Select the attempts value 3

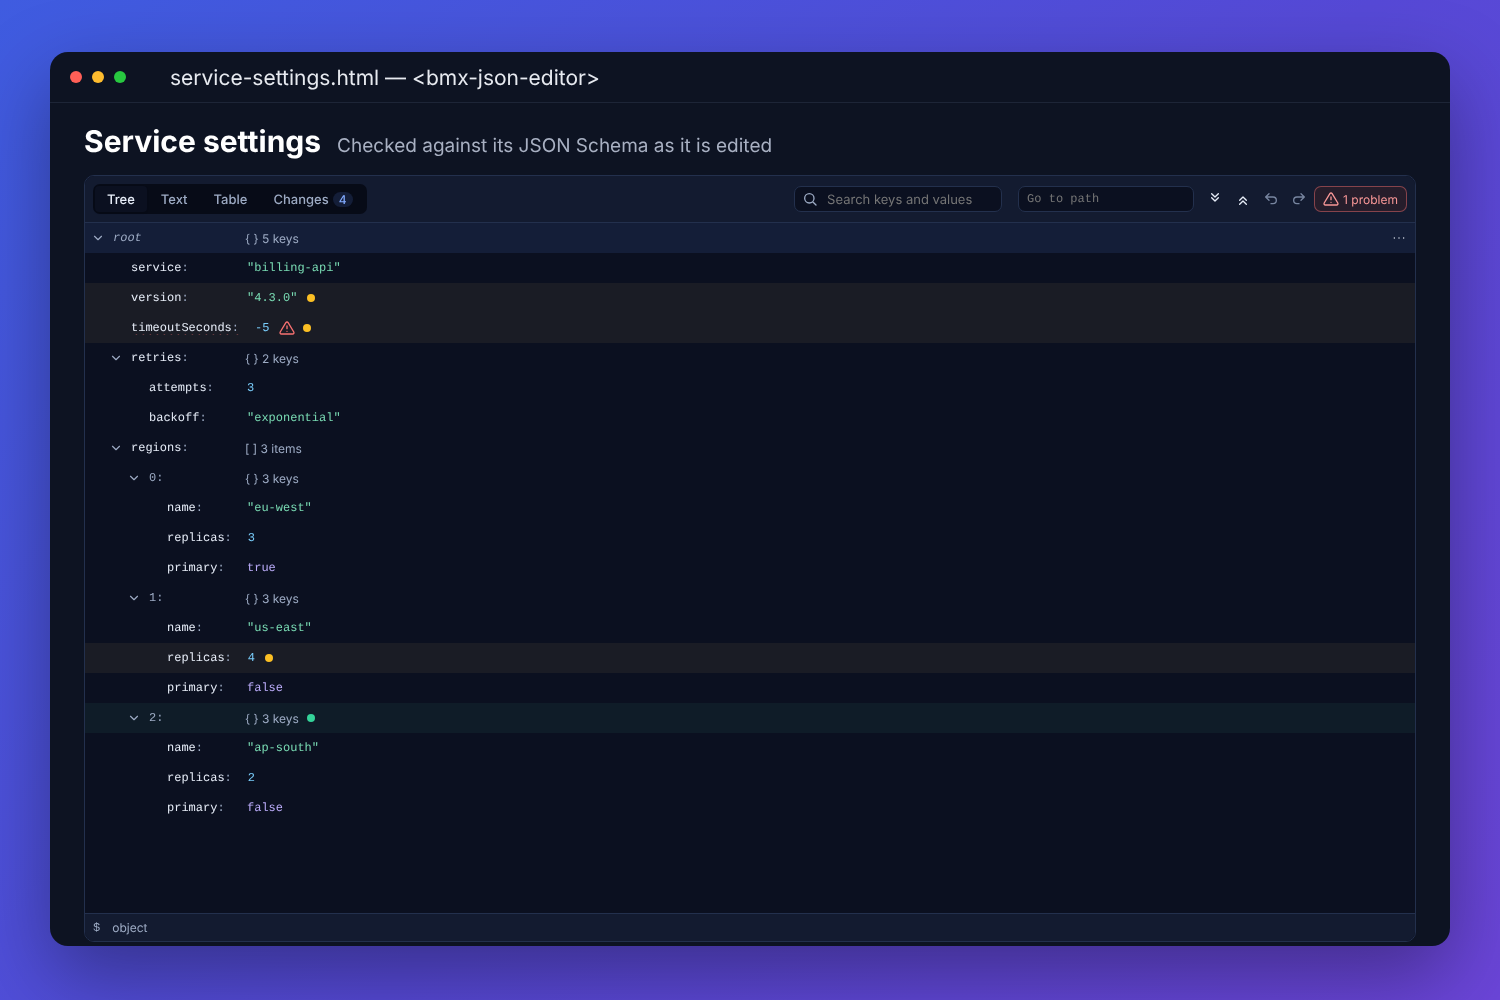pos(251,388)
